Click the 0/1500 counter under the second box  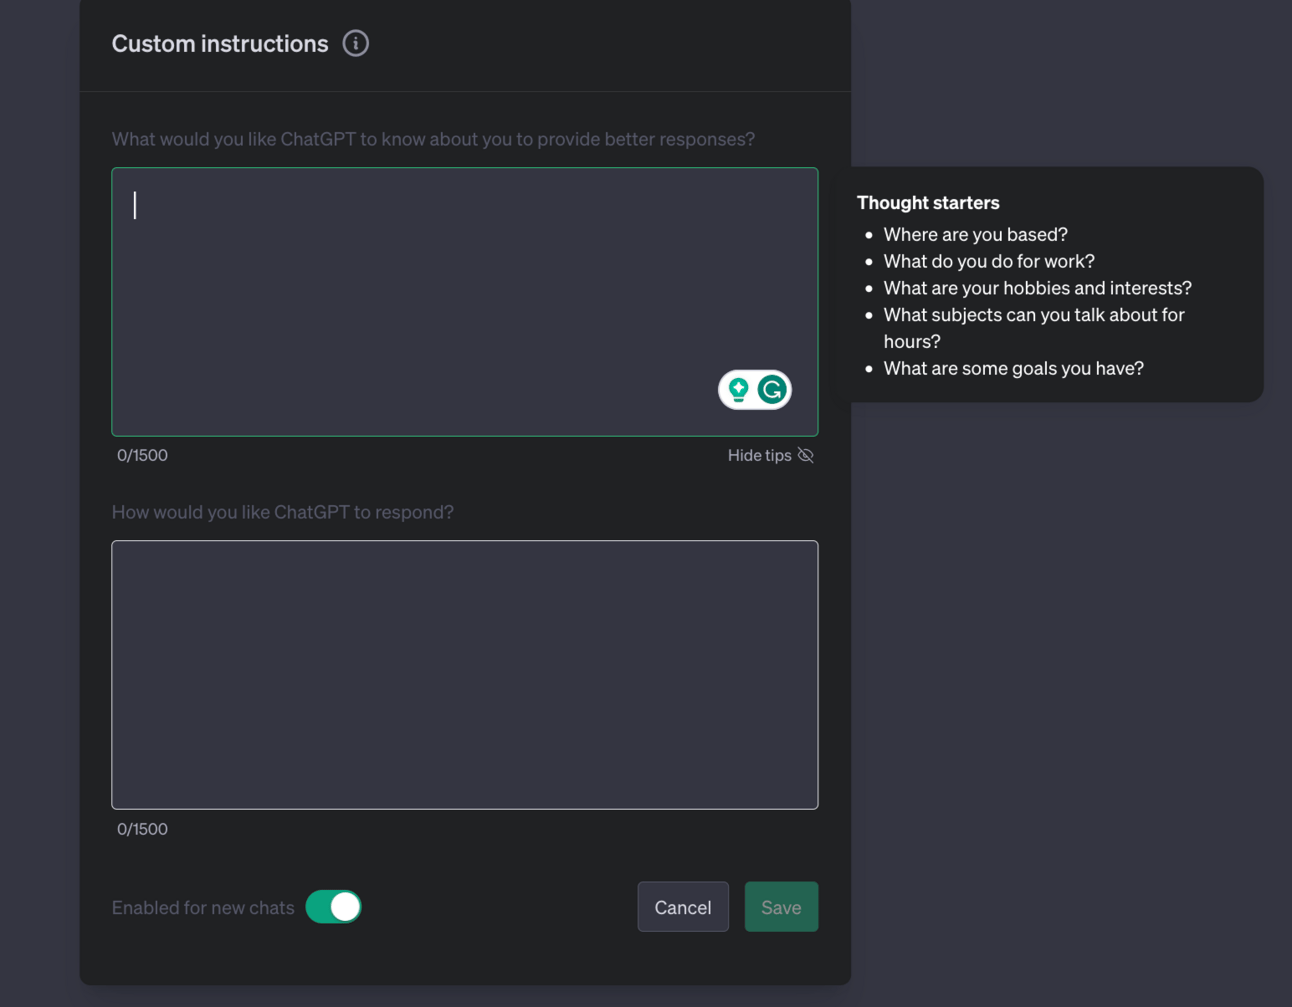[x=142, y=829]
